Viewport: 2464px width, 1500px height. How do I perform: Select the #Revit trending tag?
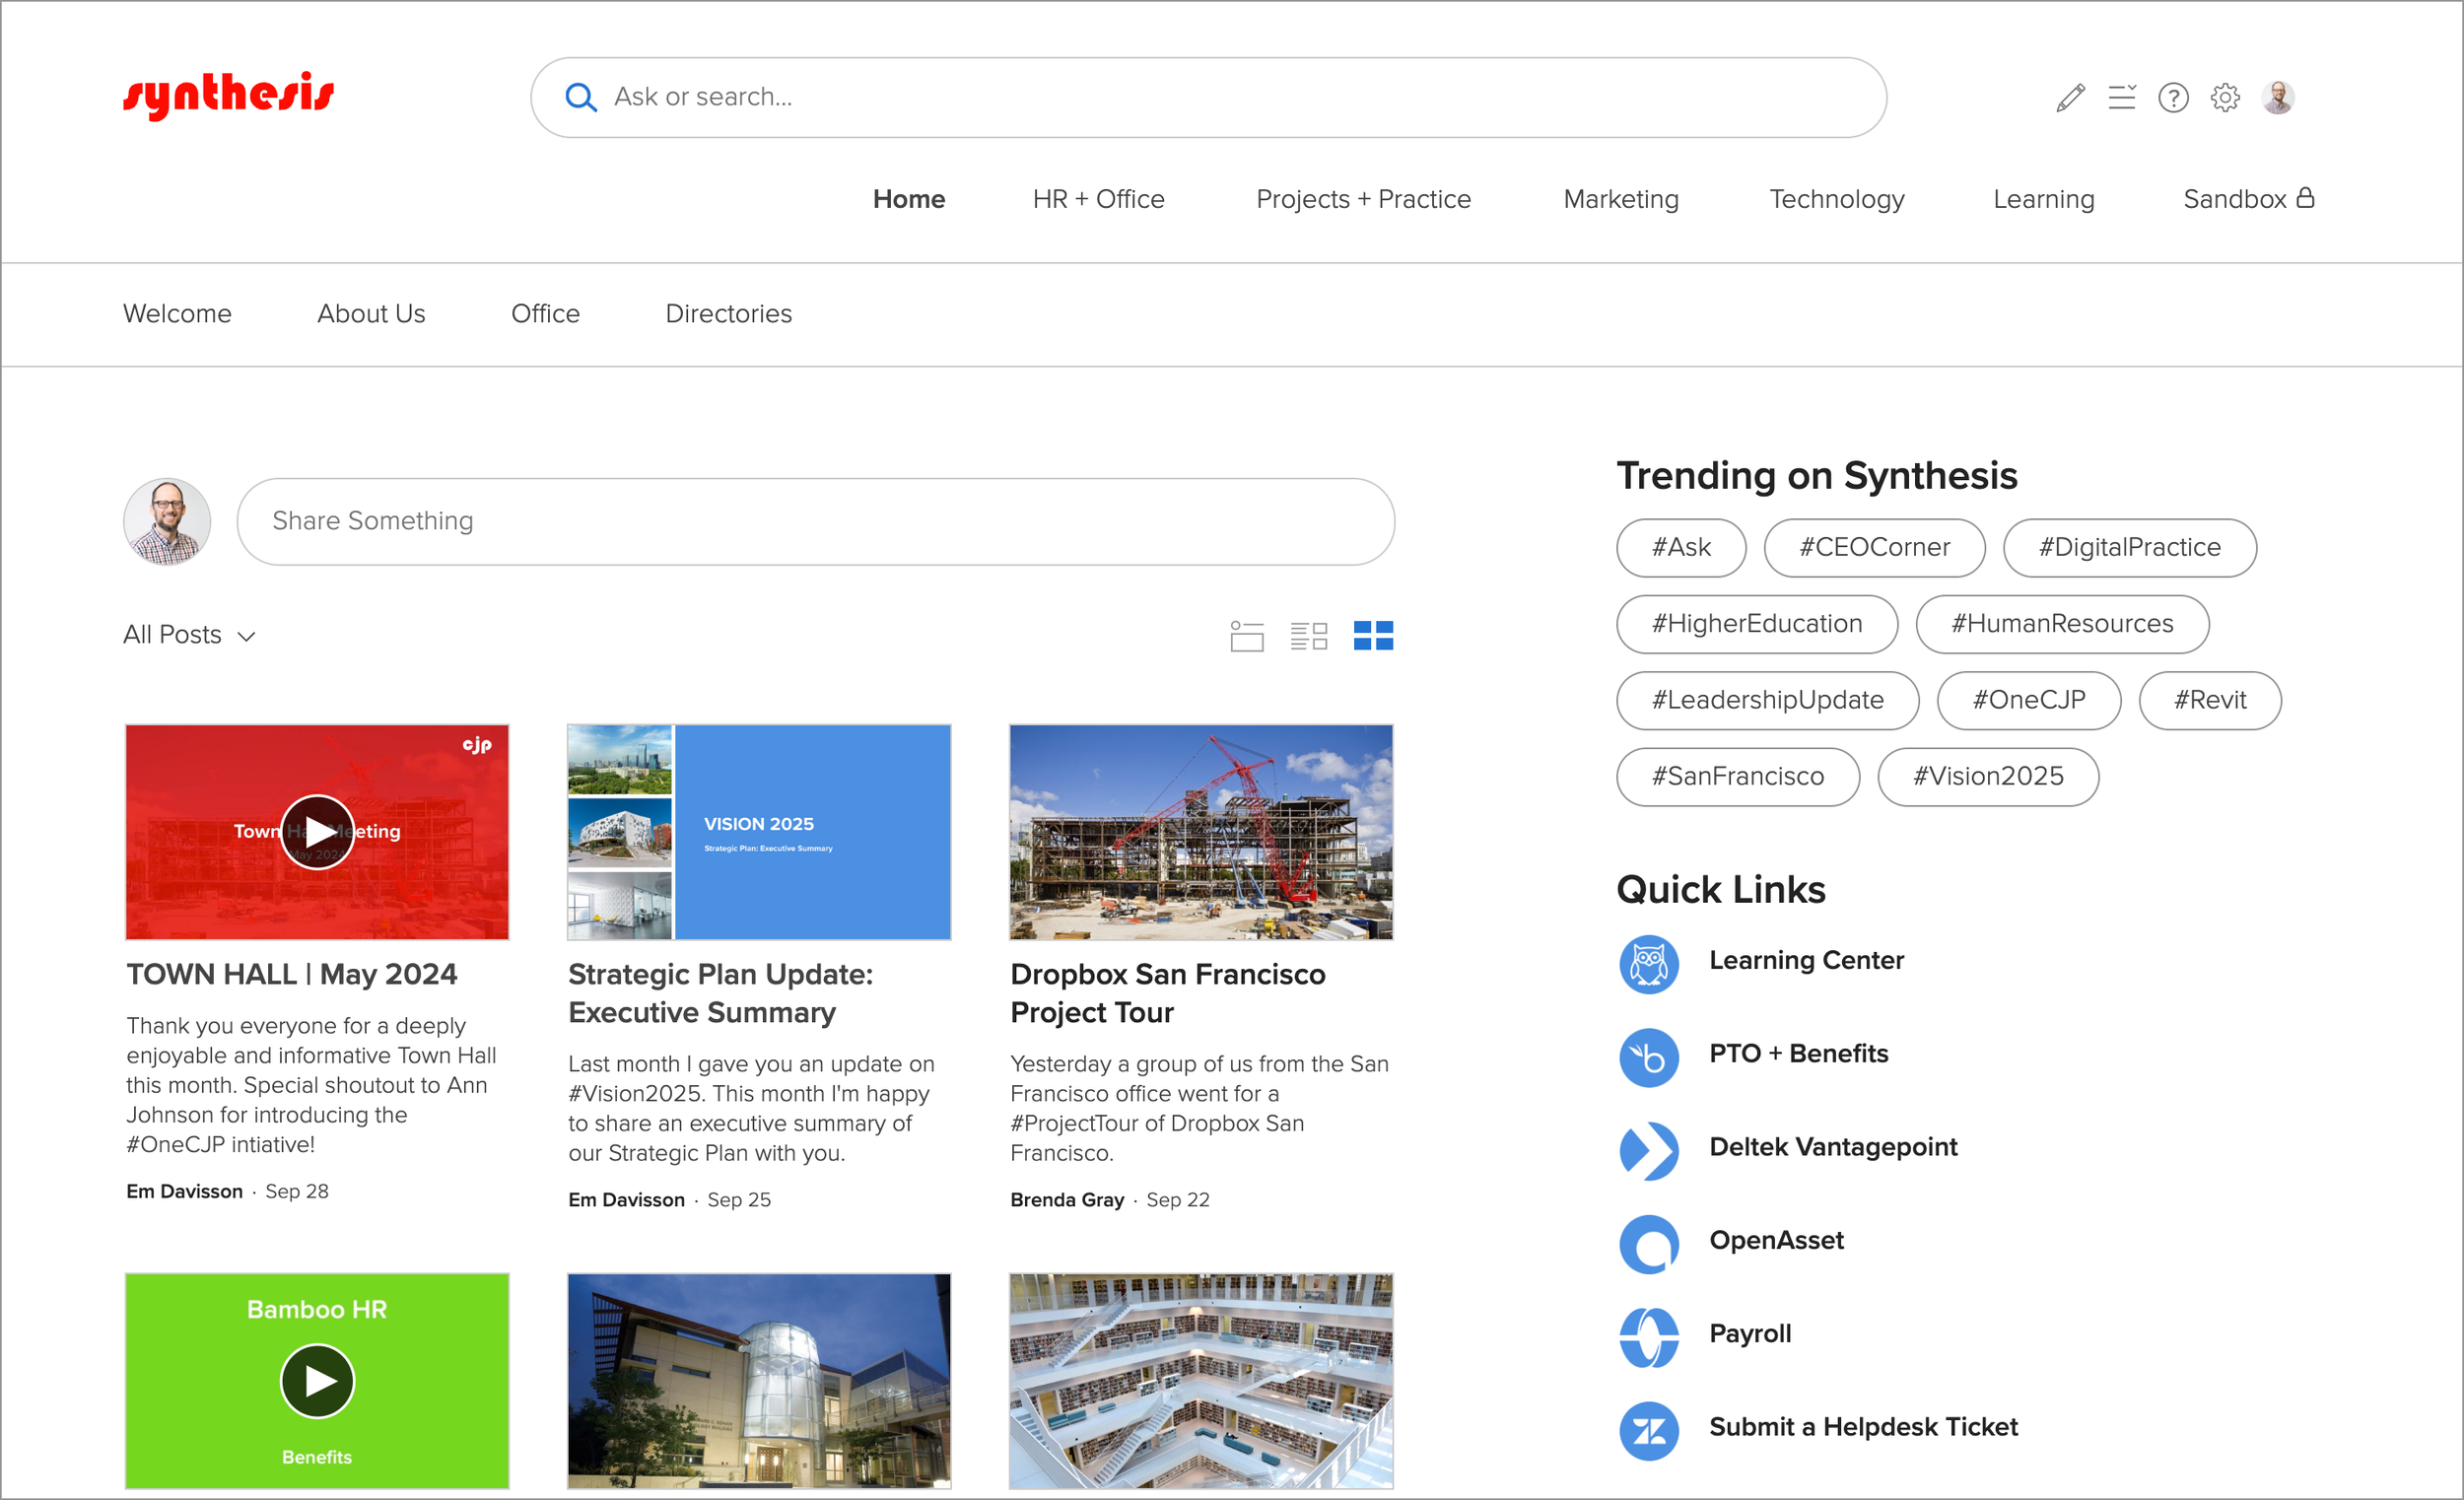(x=2210, y=700)
